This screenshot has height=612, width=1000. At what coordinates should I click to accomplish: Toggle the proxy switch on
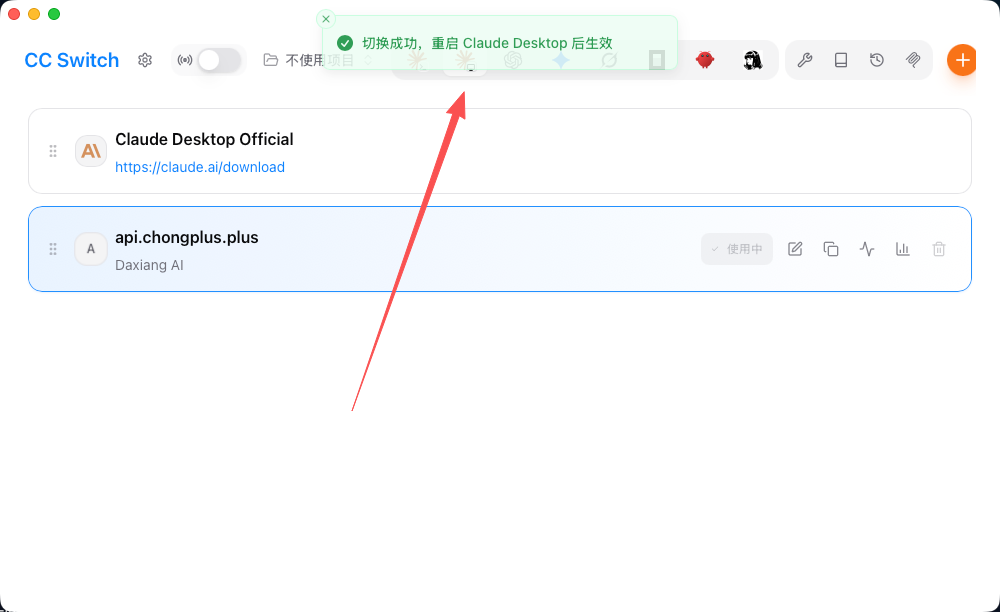219,60
